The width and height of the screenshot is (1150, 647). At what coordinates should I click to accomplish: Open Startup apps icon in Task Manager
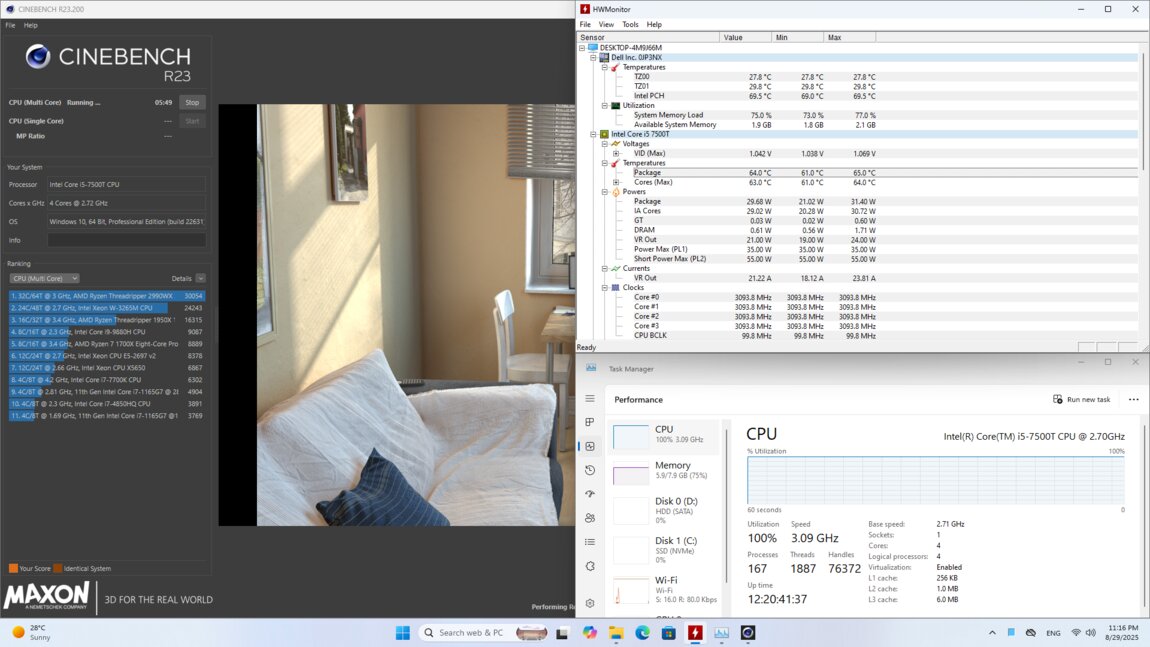click(590, 494)
